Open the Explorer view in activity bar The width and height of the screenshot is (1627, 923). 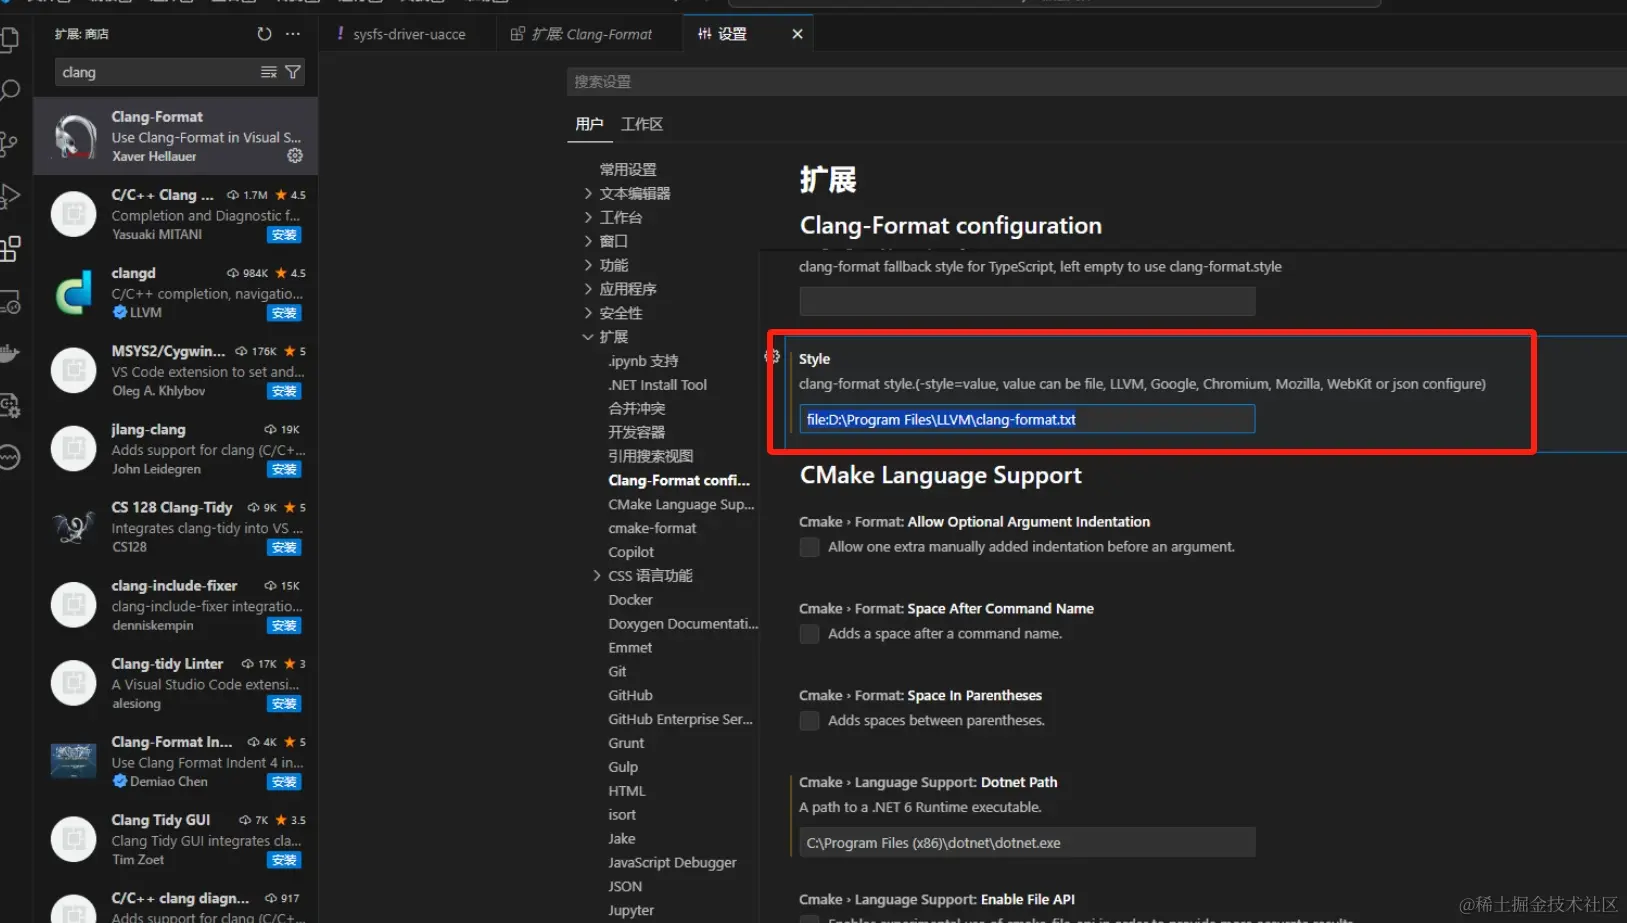9,40
